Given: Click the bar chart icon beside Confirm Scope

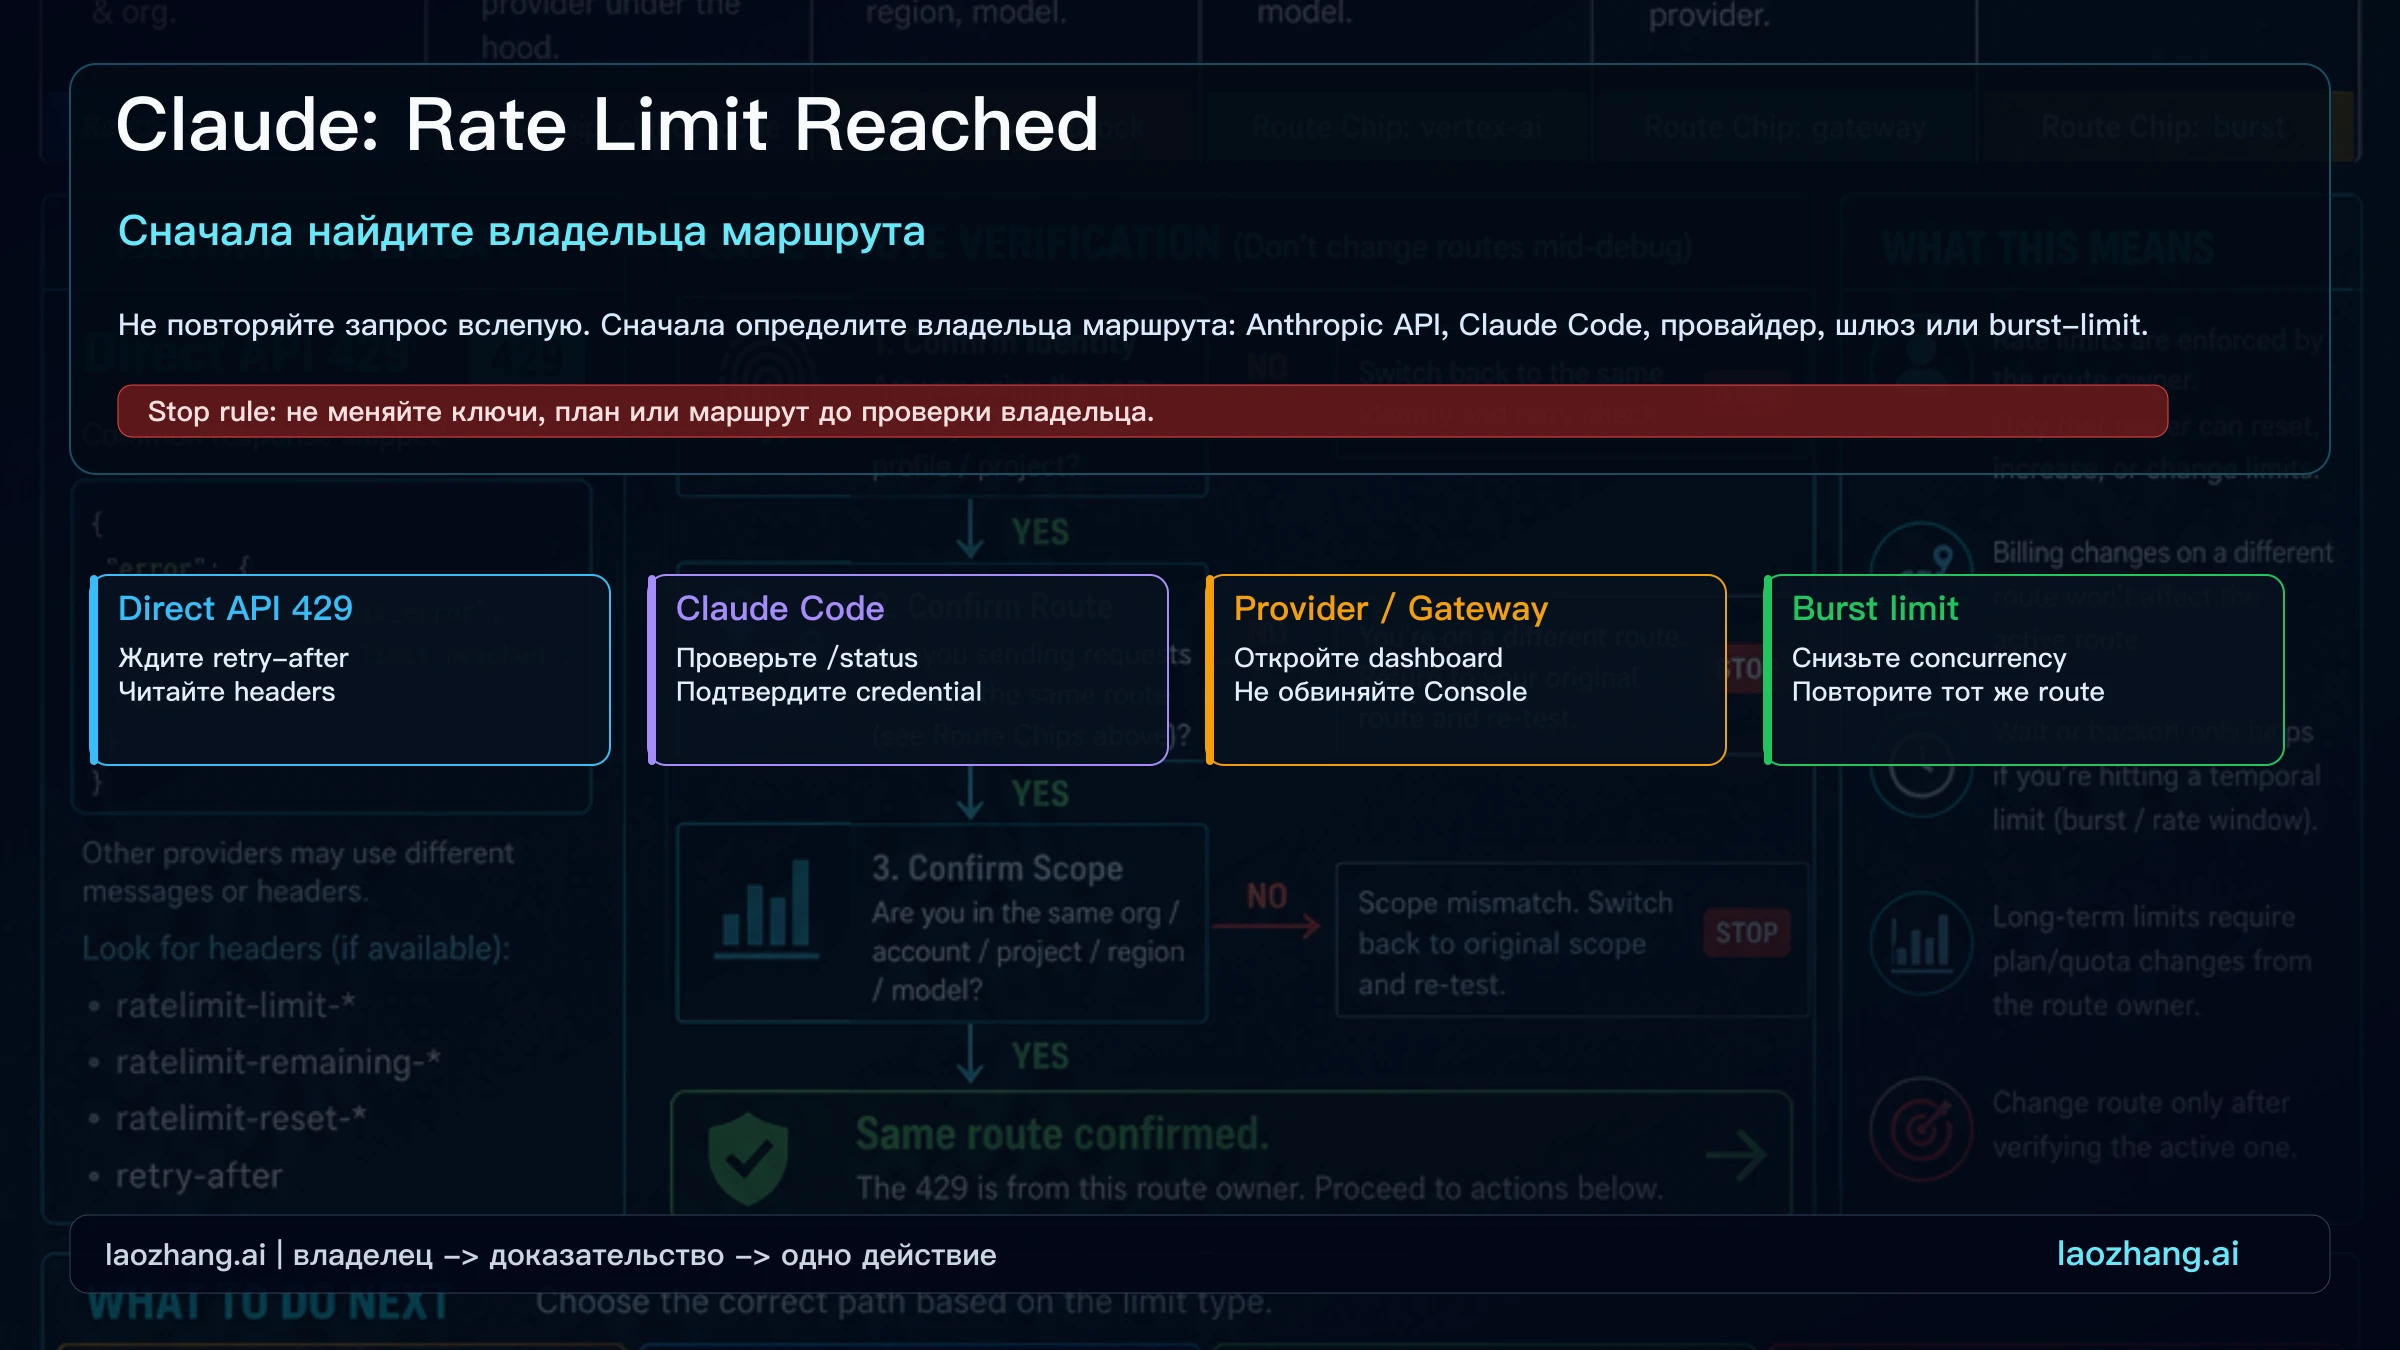Looking at the screenshot, I should tap(766, 908).
